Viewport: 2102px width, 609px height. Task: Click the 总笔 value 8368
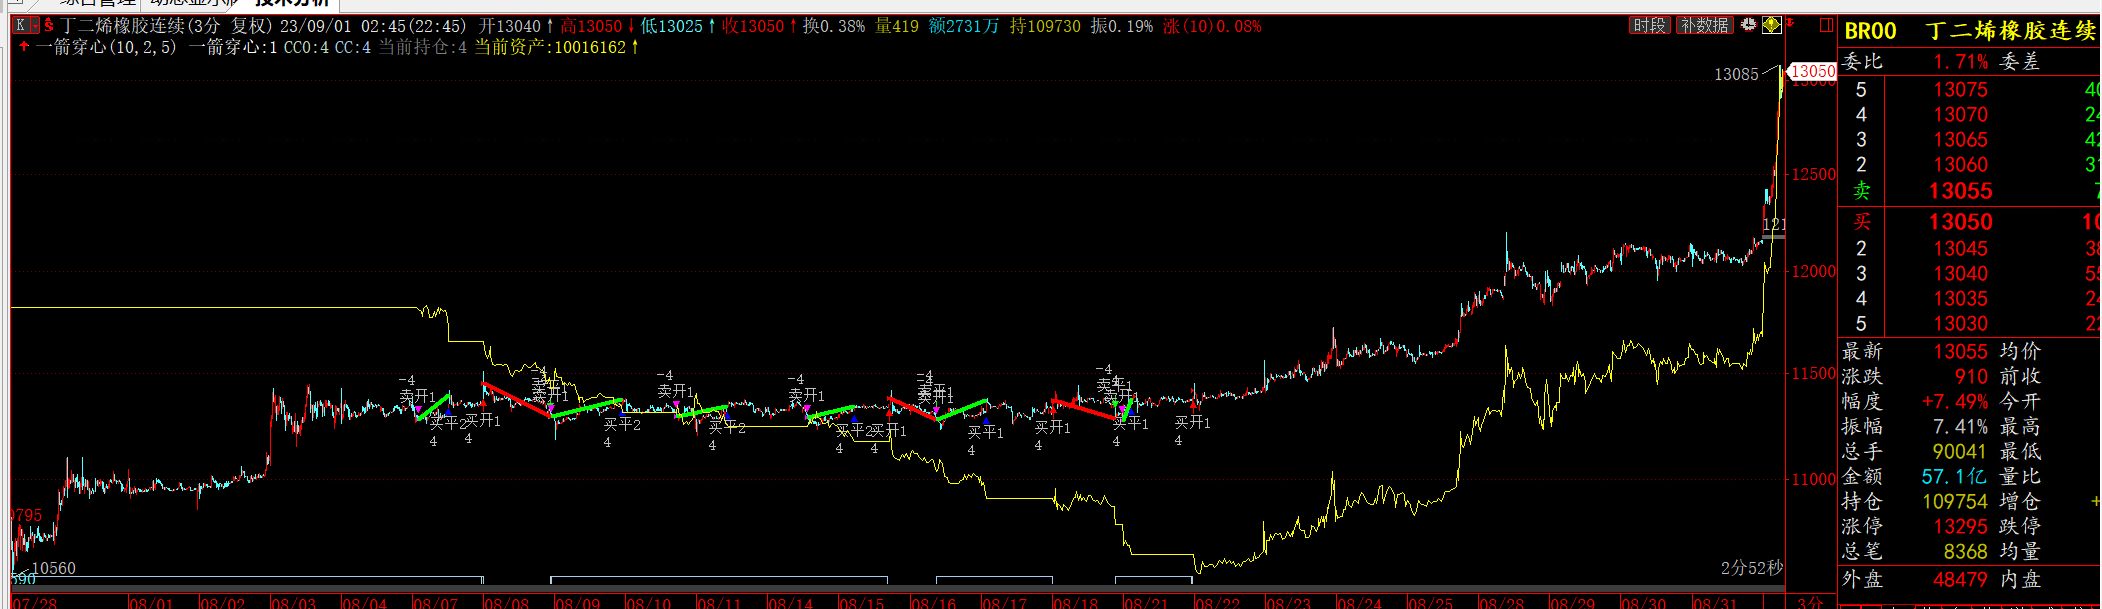tap(1965, 552)
